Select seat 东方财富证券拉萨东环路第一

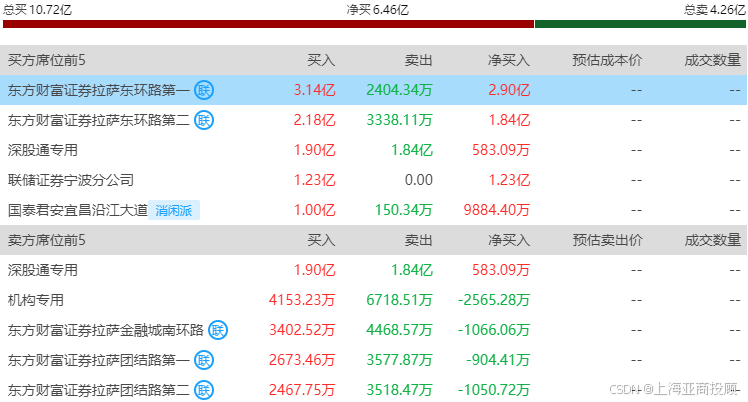tap(99, 90)
